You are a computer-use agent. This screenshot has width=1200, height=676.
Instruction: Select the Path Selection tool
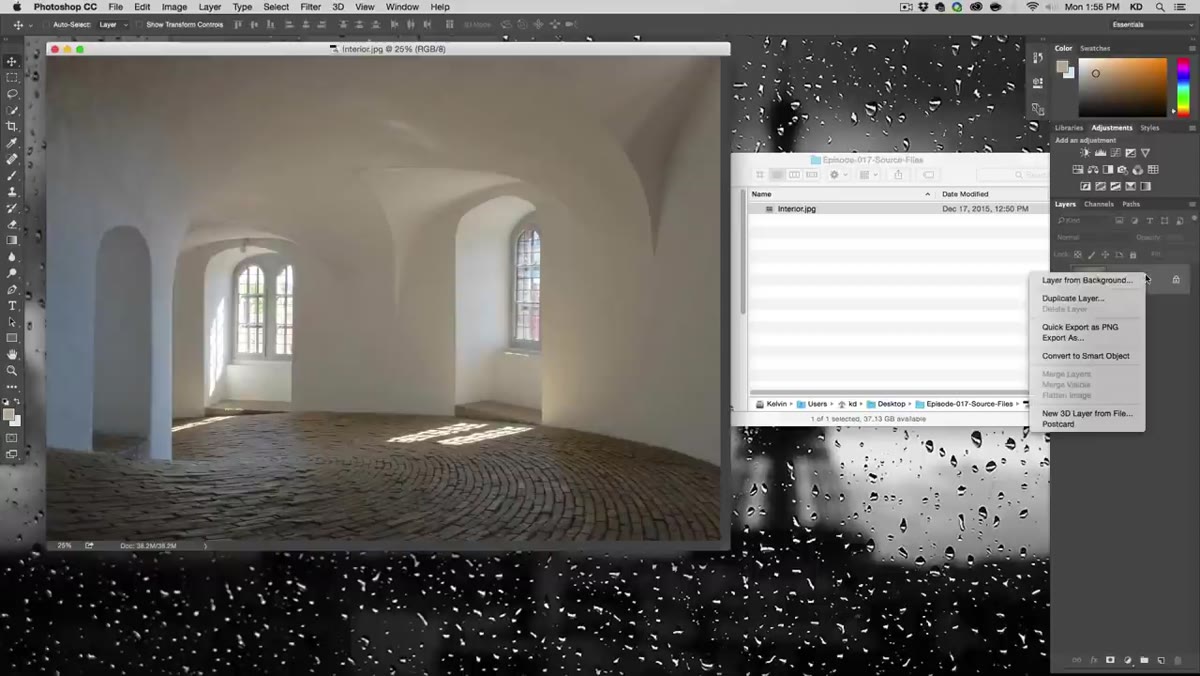point(12,322)
